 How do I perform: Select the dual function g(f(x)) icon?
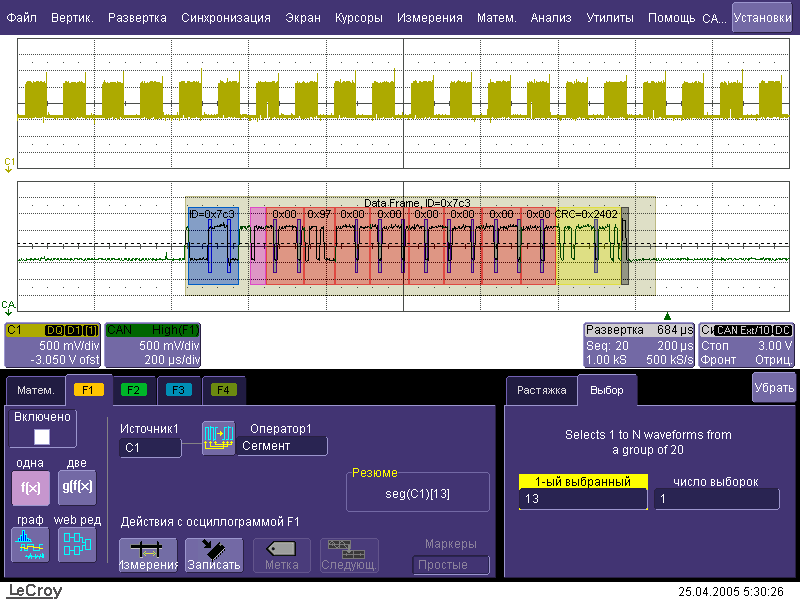(76, 488)
